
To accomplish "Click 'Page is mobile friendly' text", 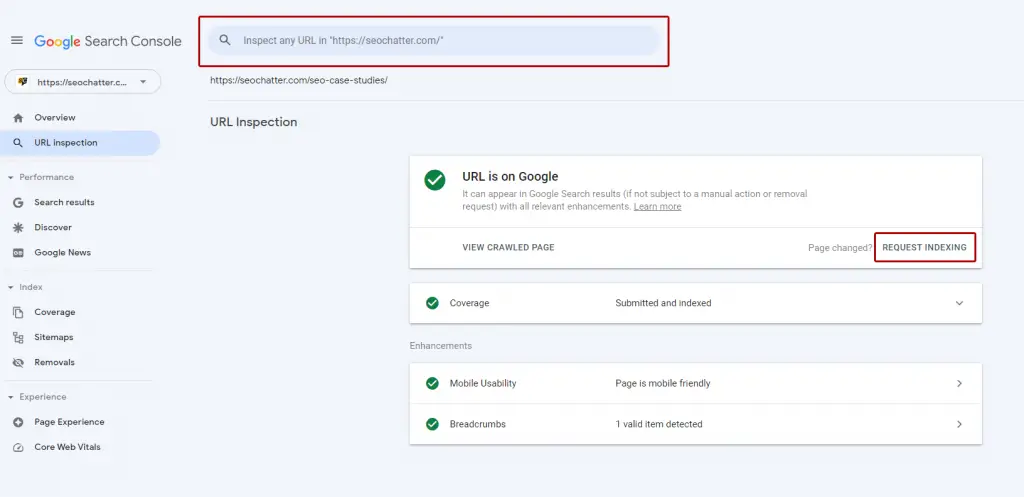I will [x=662, y=383].
